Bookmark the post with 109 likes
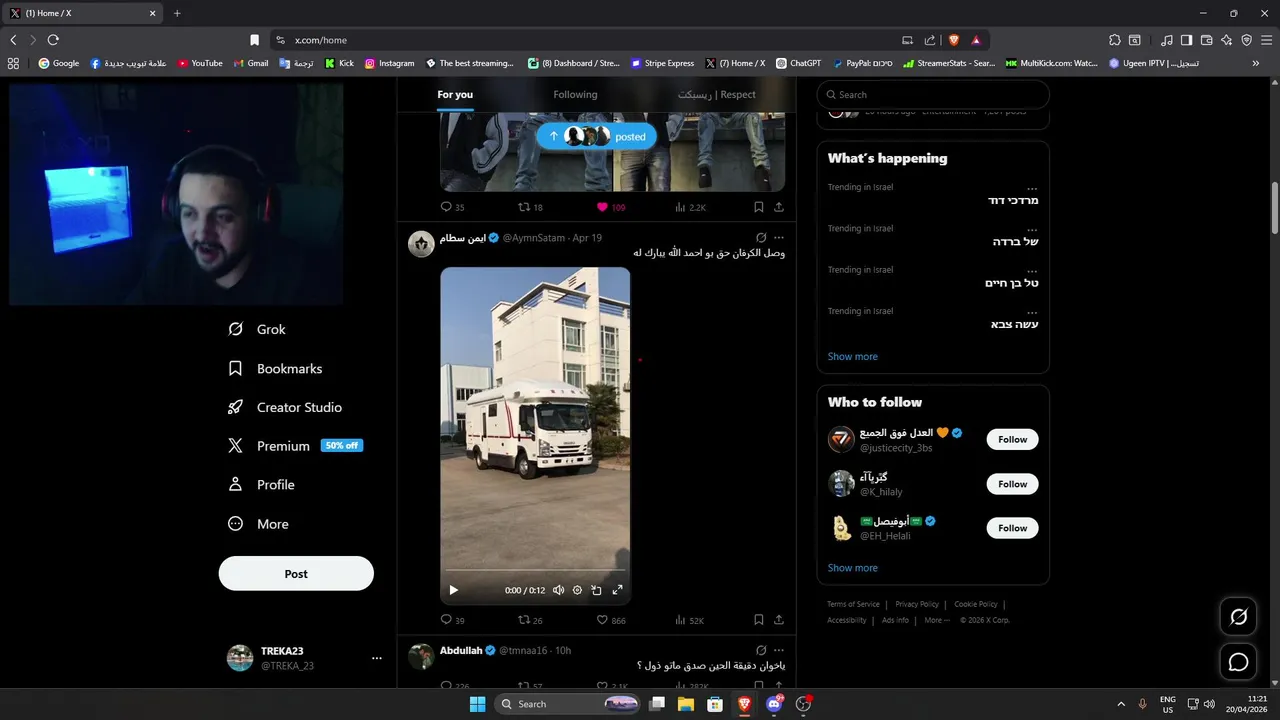The image size is (1280, 720). [x=758, y=207]
